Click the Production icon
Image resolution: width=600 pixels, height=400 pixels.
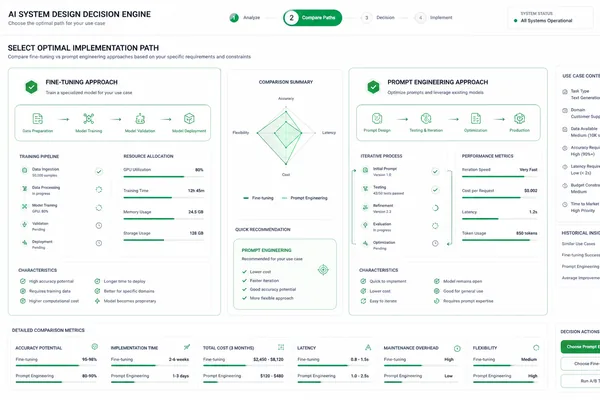tap(519, 118)
